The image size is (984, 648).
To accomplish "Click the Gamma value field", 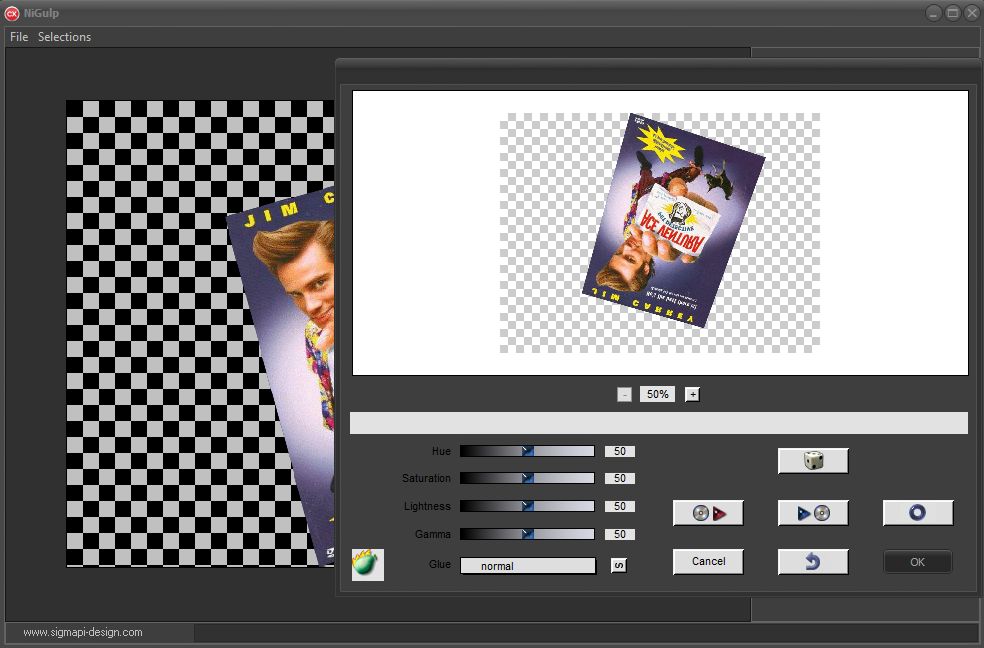I will pos(620,534).
